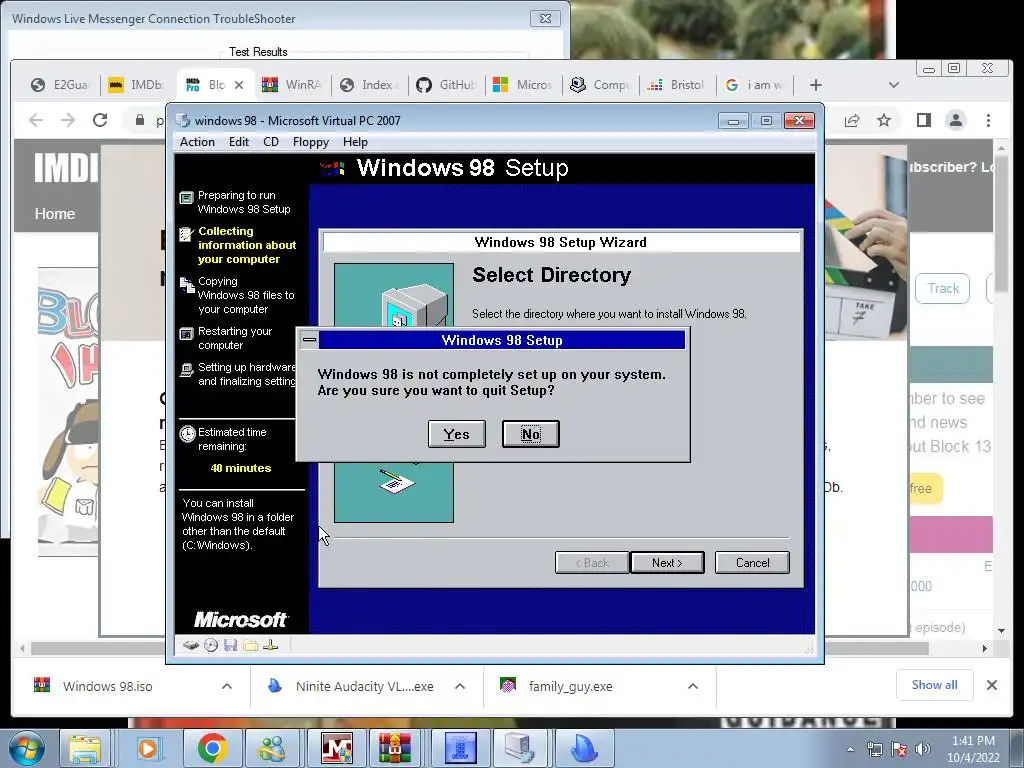Click the Chrome taskbar icon
1024x768 pixels.
coord(212,748)
